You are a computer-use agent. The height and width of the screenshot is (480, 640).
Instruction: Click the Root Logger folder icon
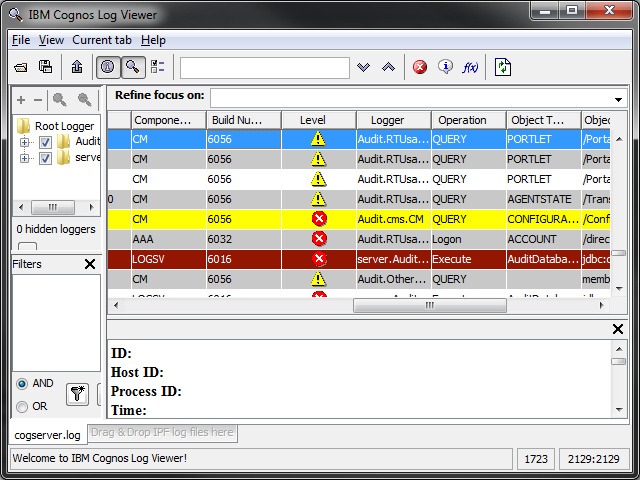[24, 126]
